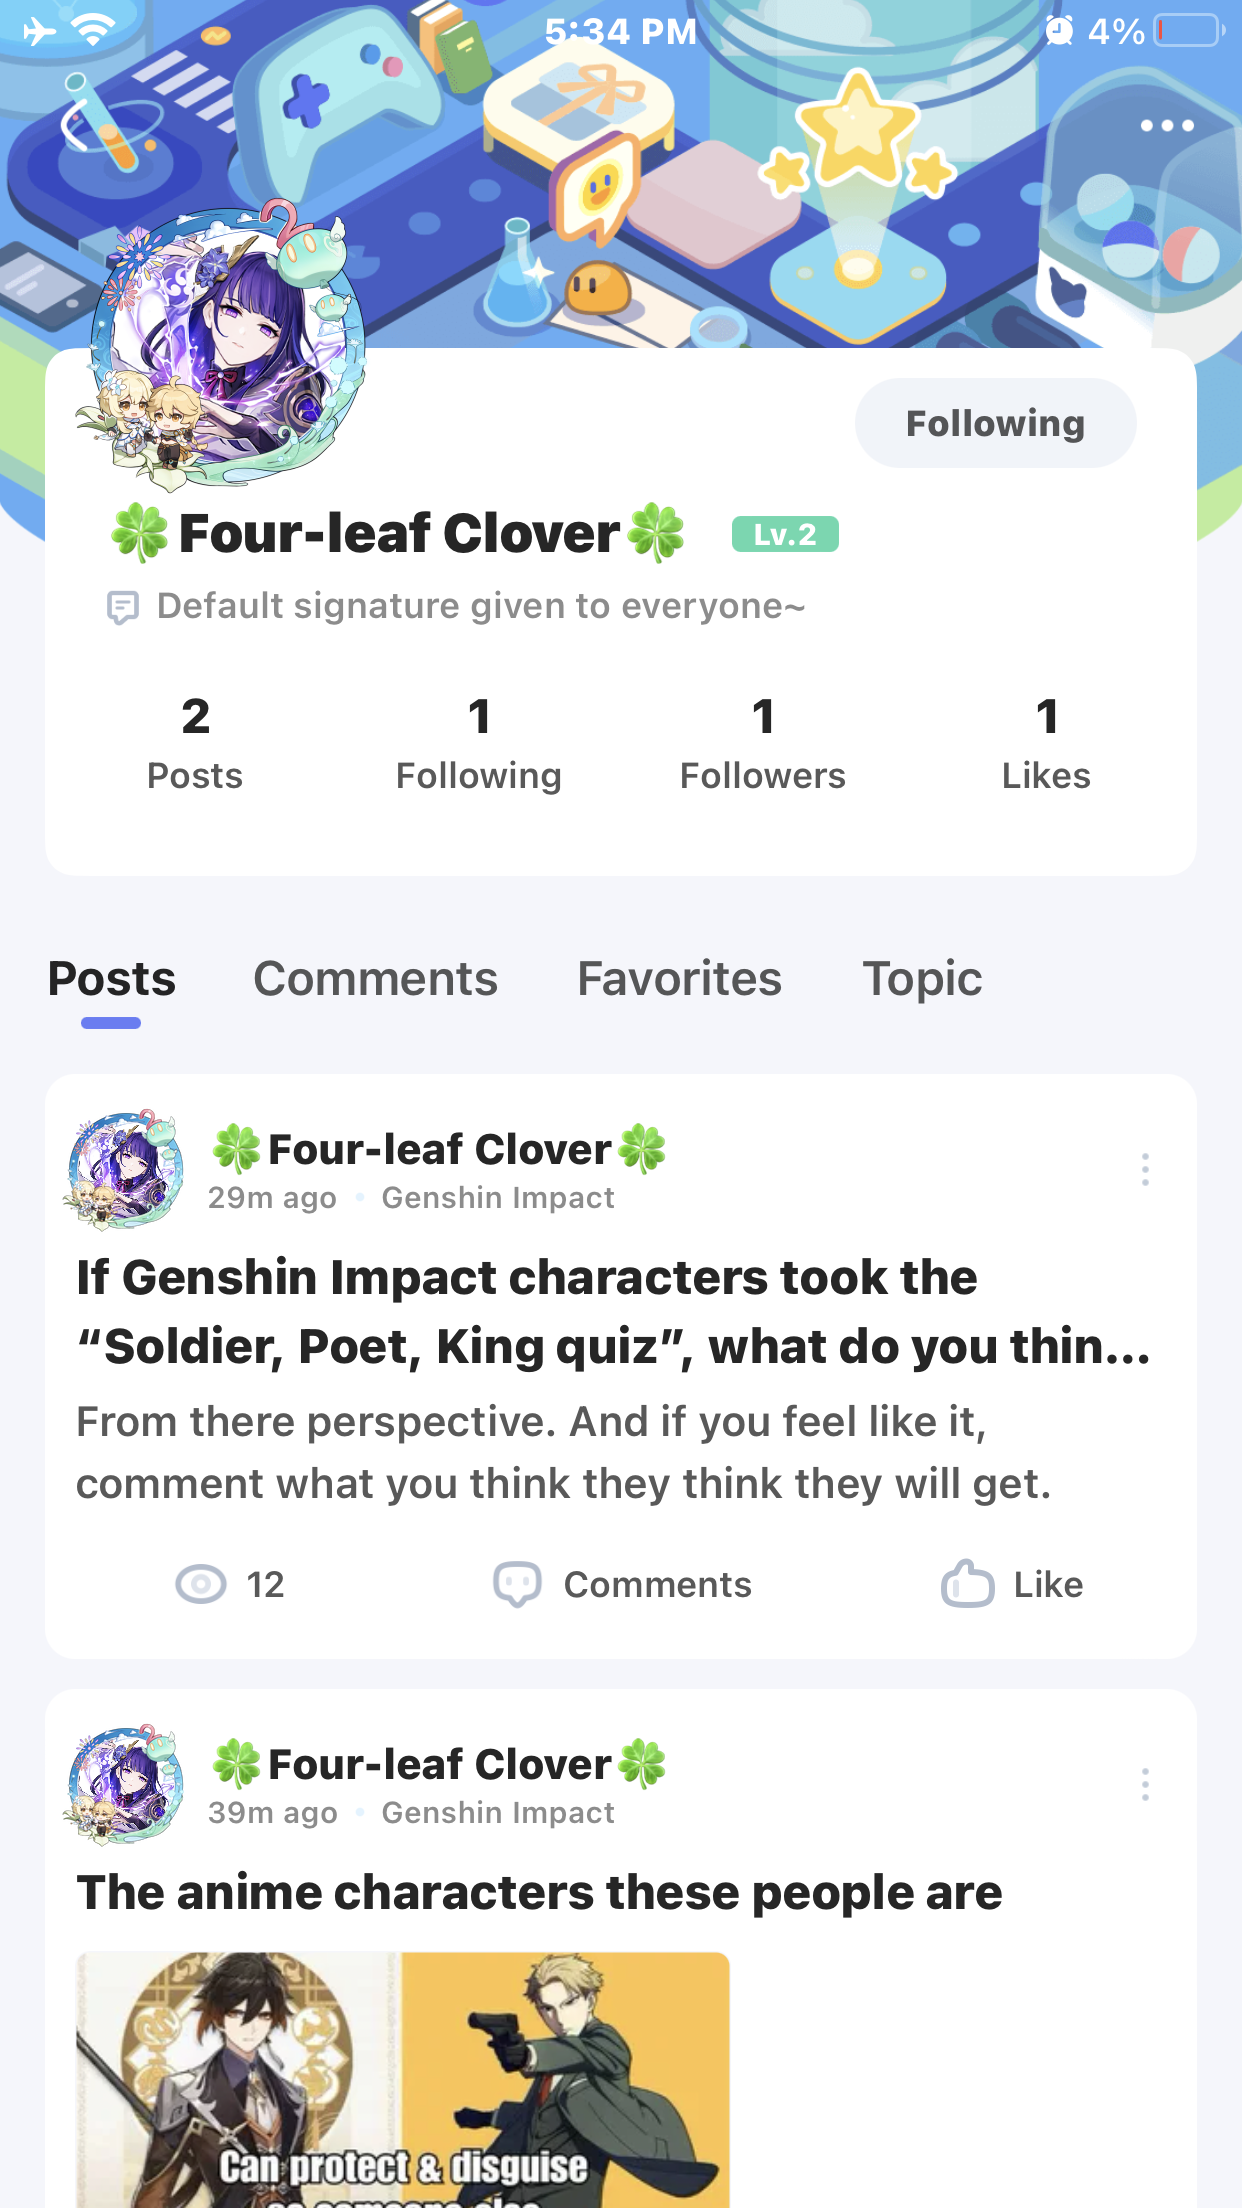Tap the eye views icon on first post
1242x2208 pixels.
[x=201, y=1584]
